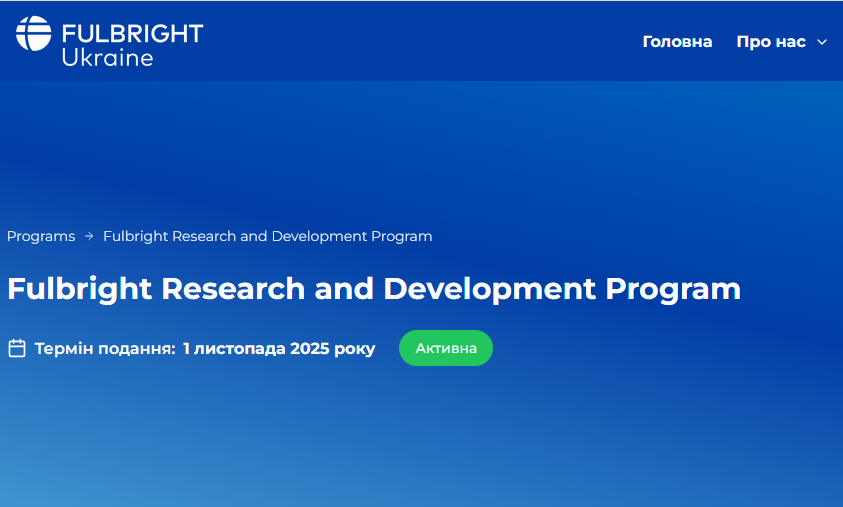This screenshot has height=507, width=843.
Task: Click the year 2025 in the deadline
Action: pos(310,349)
